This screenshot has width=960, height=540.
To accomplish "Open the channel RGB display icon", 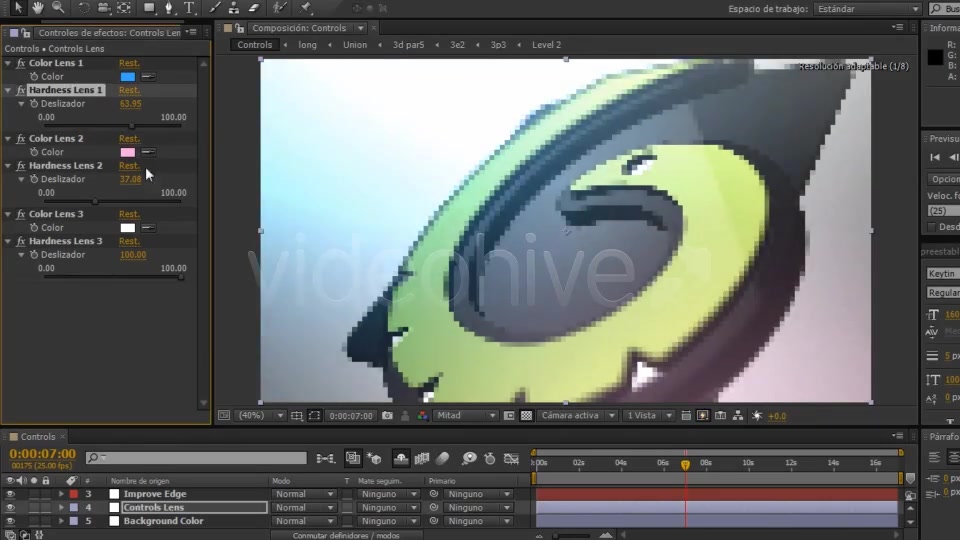I will pos(422,416).
